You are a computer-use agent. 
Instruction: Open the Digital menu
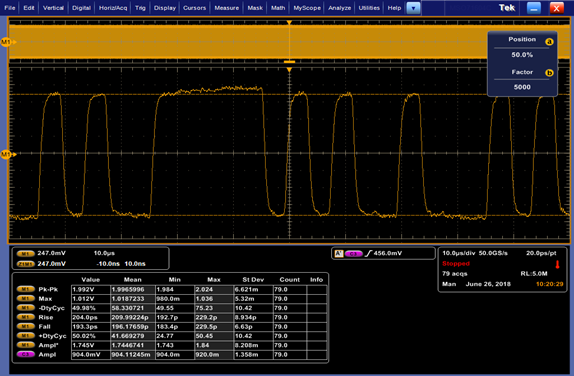coord(81,8)
